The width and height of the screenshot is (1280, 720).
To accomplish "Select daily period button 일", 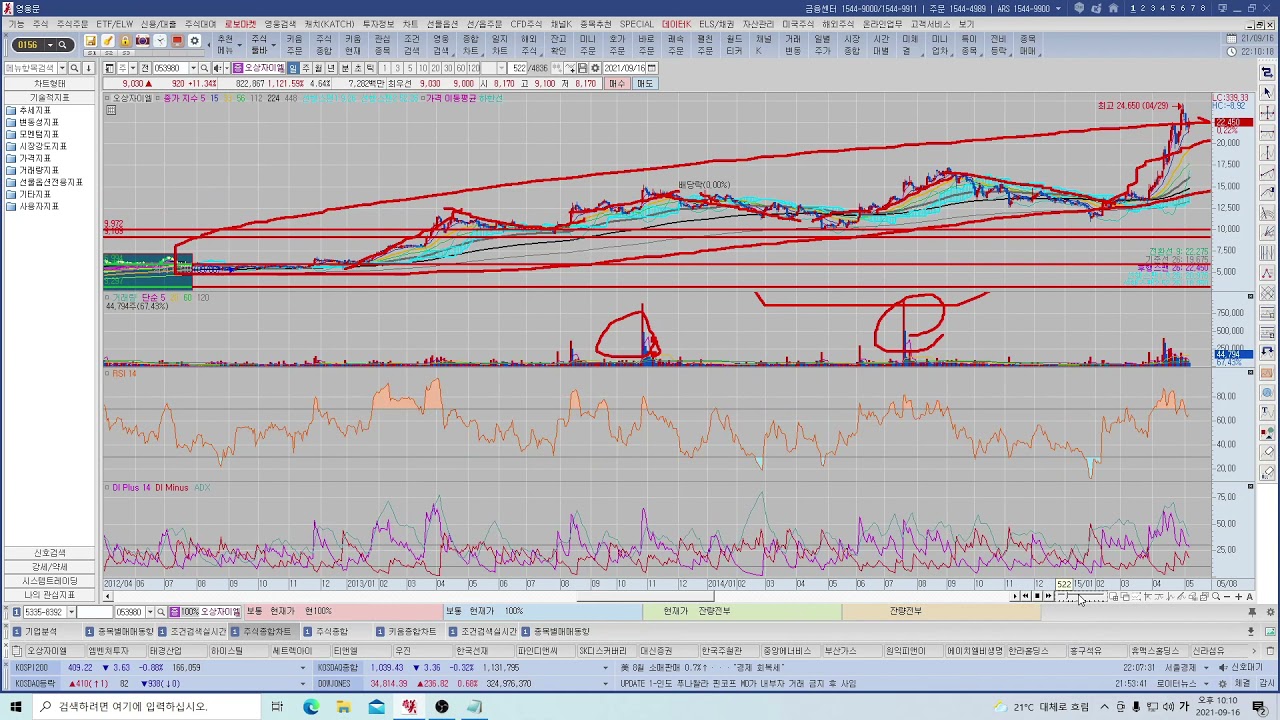I will click(293, 68).
